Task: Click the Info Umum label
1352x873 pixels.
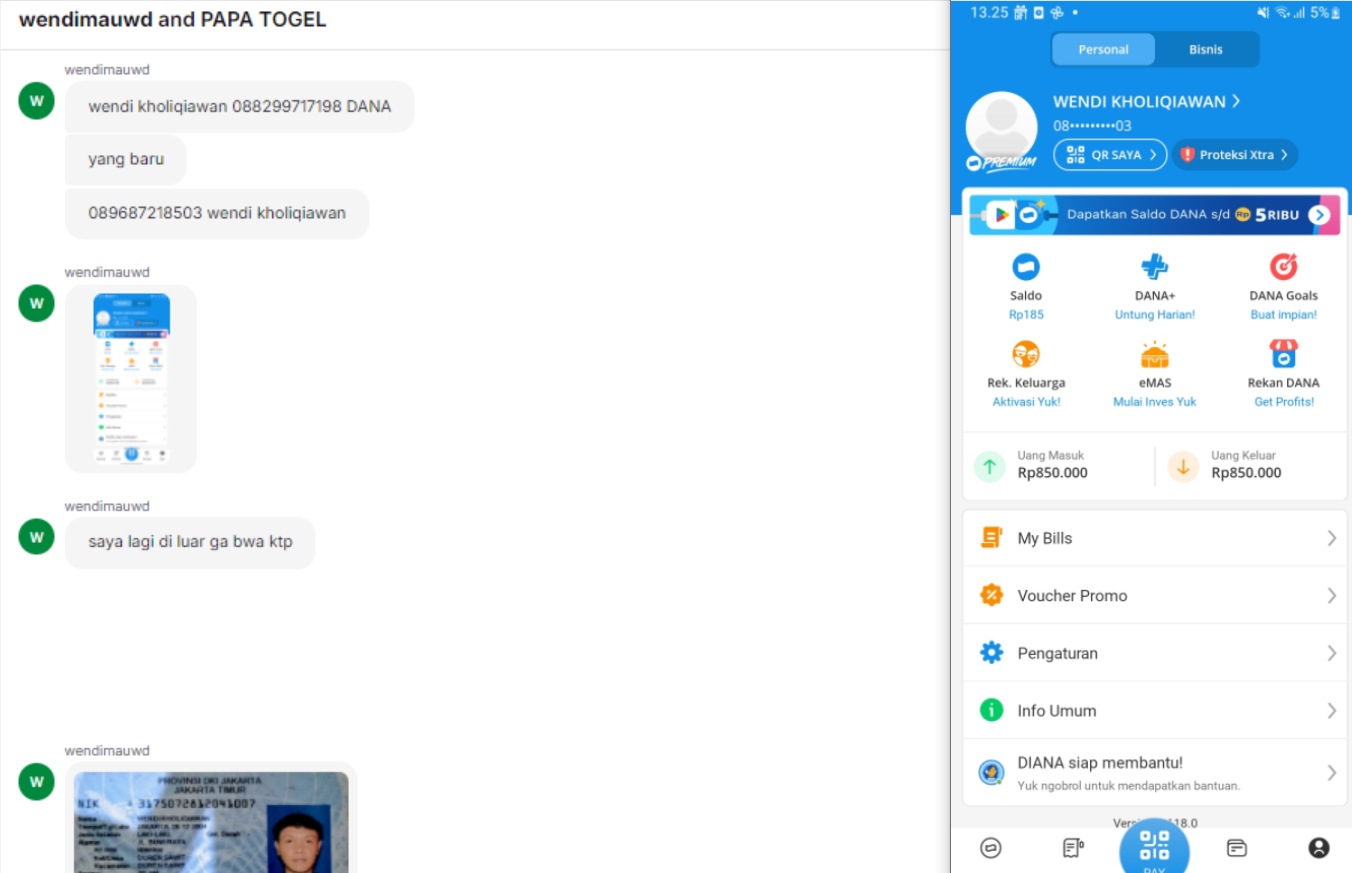Action: [x=1057, y=710]
